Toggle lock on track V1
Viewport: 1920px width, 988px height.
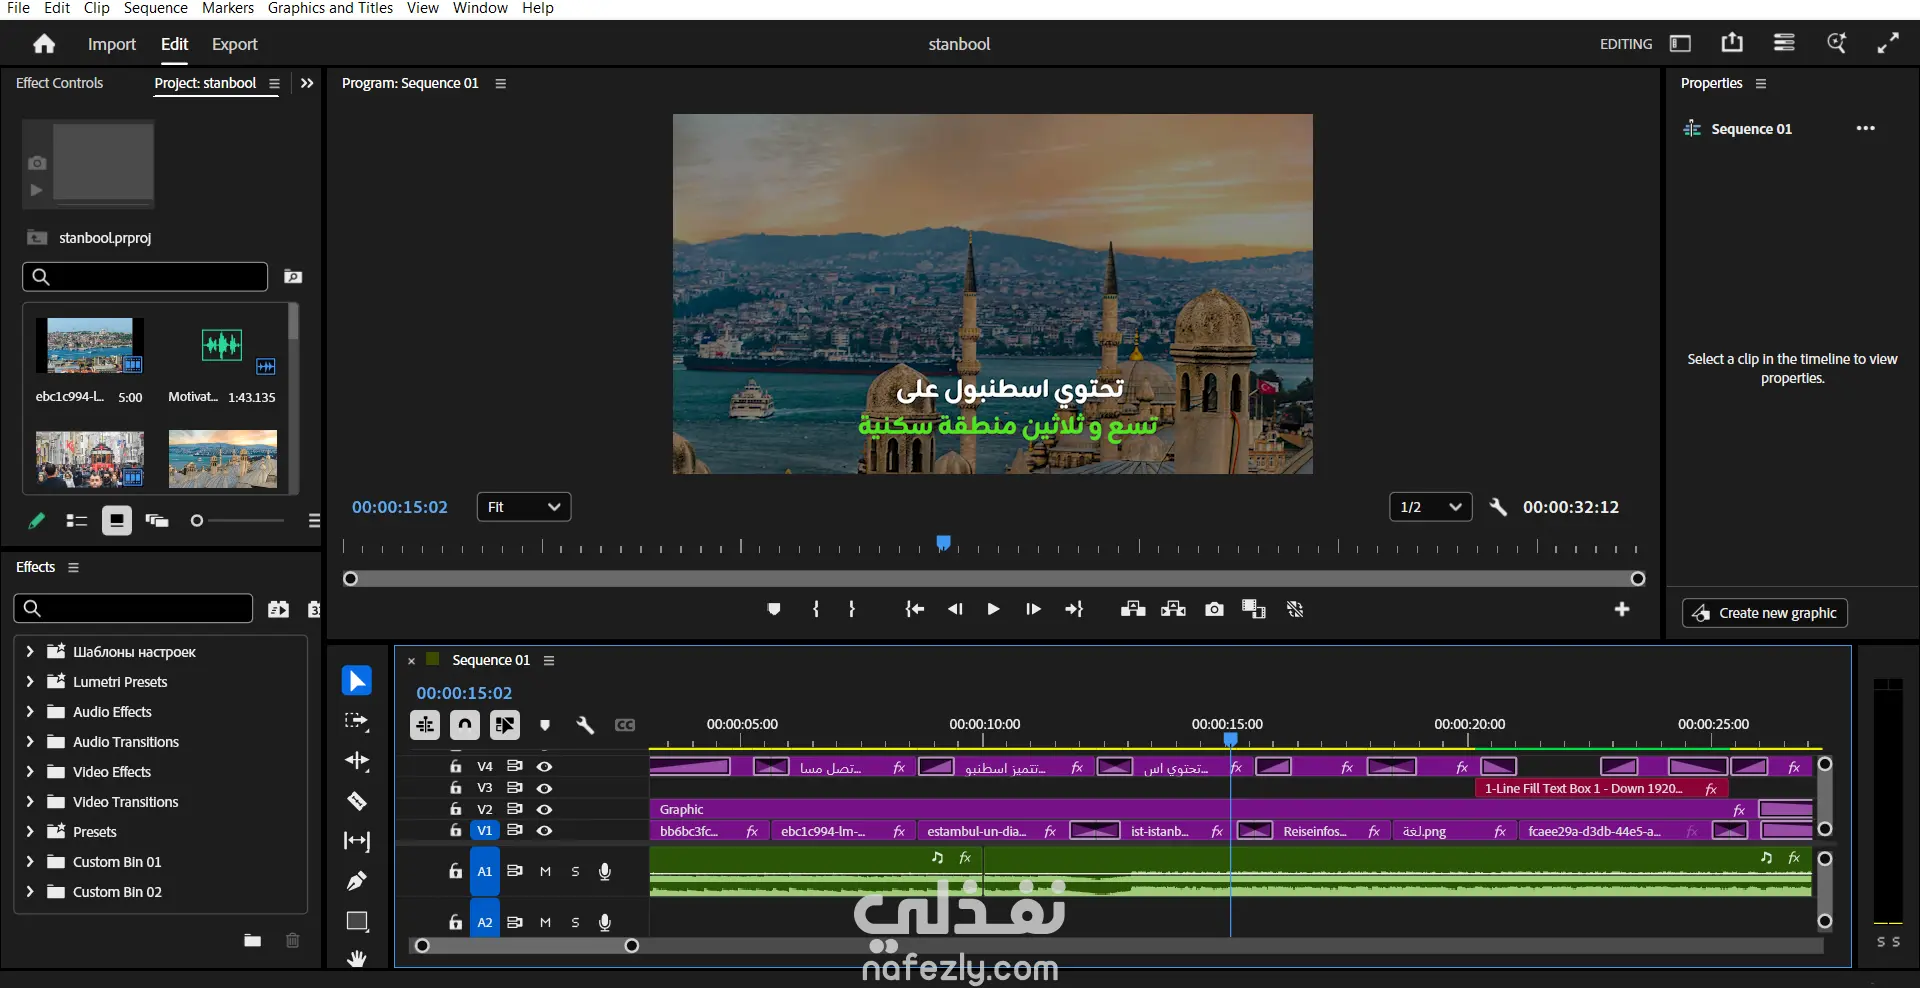(x=456, y=830)
